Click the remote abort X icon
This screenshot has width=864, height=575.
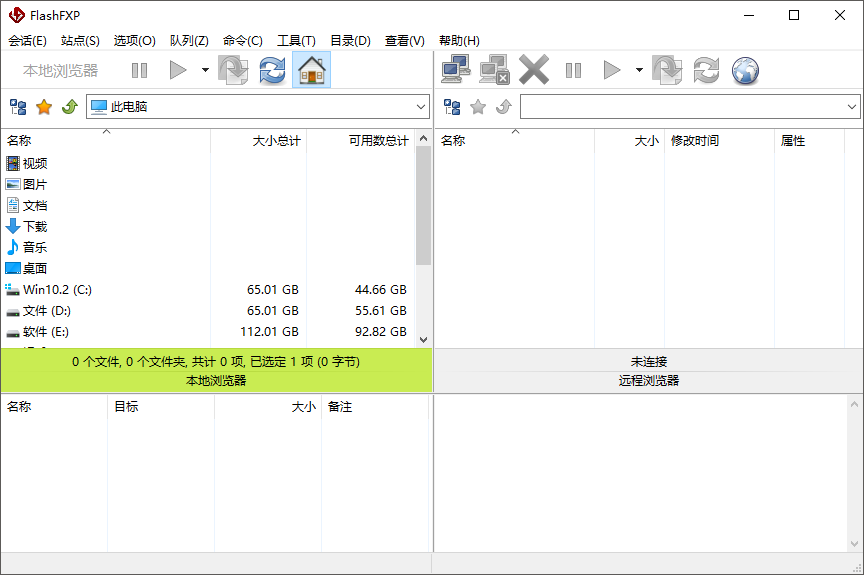click(534, 70)
